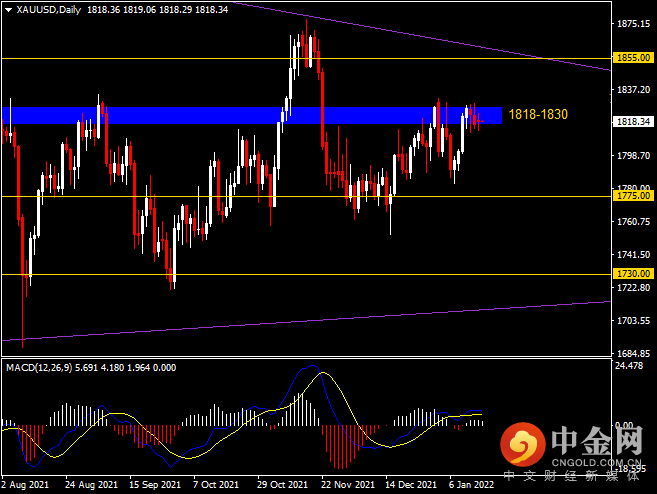The width and height of the screenshot is (657, 494).
Task: Pick the 29 Oct 2021 date label
Action: point(283,485)
